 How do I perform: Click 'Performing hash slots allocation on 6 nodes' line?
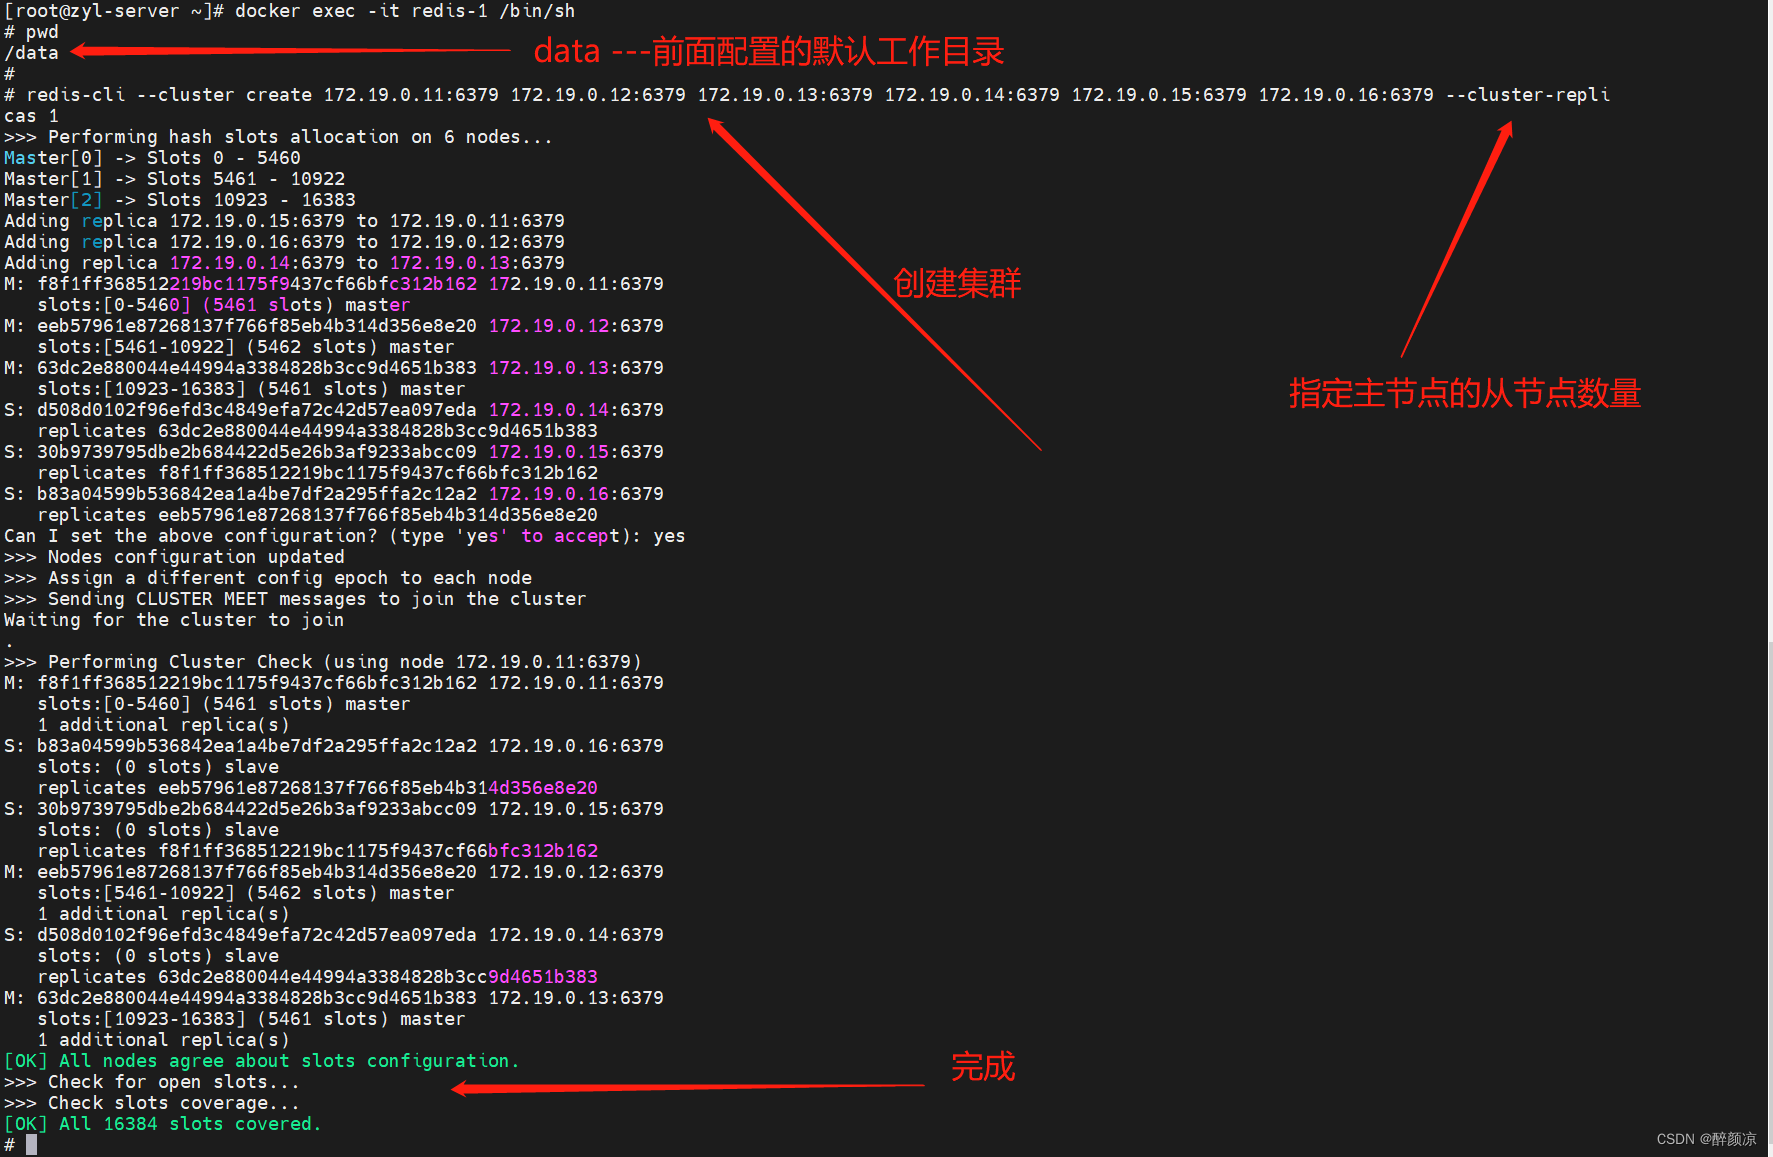coord(278,137)
